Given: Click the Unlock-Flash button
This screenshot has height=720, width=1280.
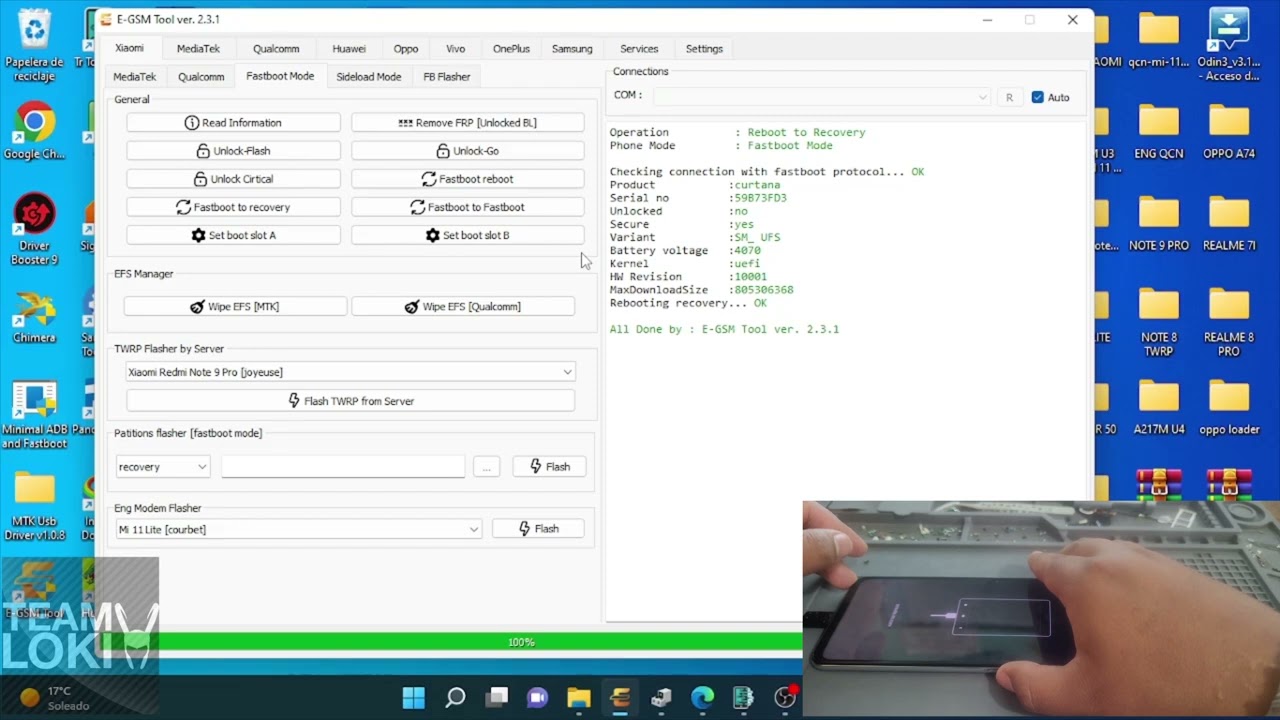Looking at the screenshot, I should 233,151.
